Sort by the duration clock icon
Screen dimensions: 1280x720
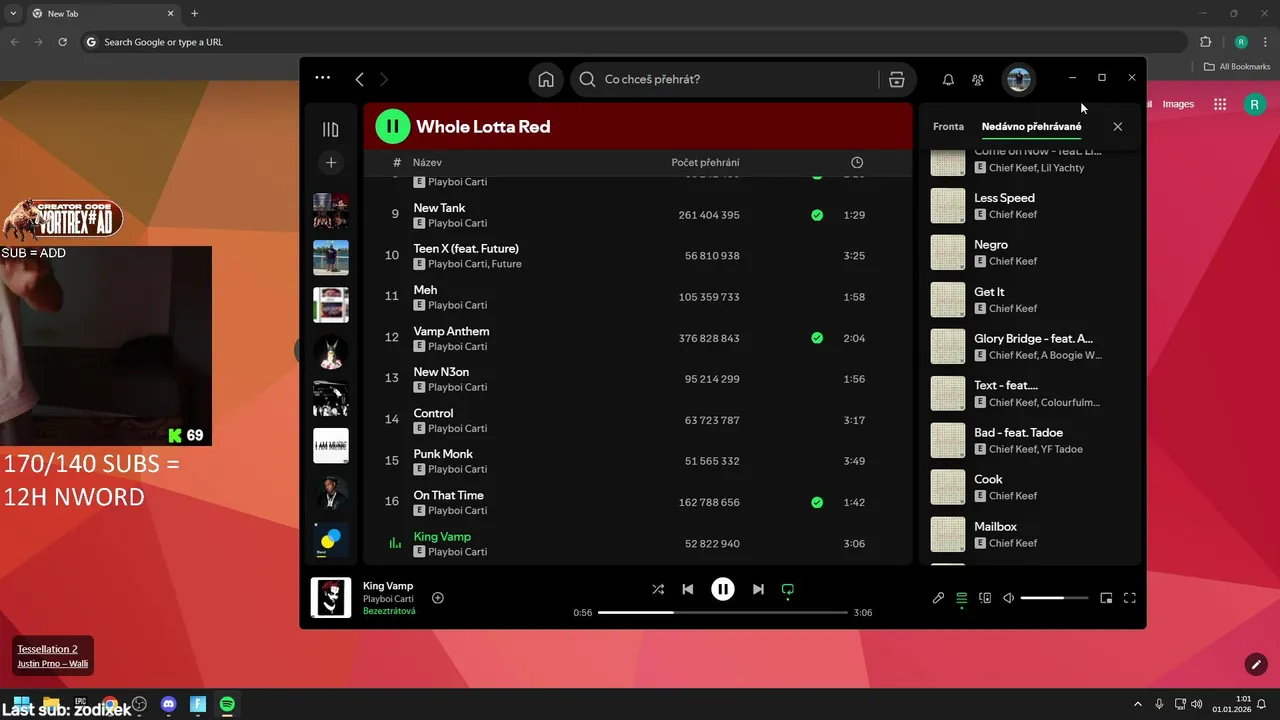[857, 162]
